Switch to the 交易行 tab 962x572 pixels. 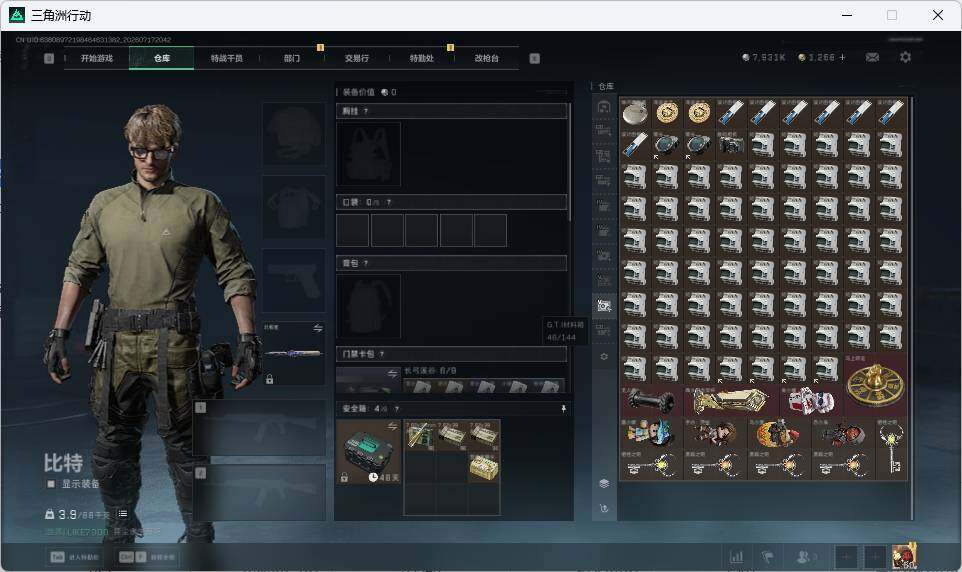coord(356,58)
